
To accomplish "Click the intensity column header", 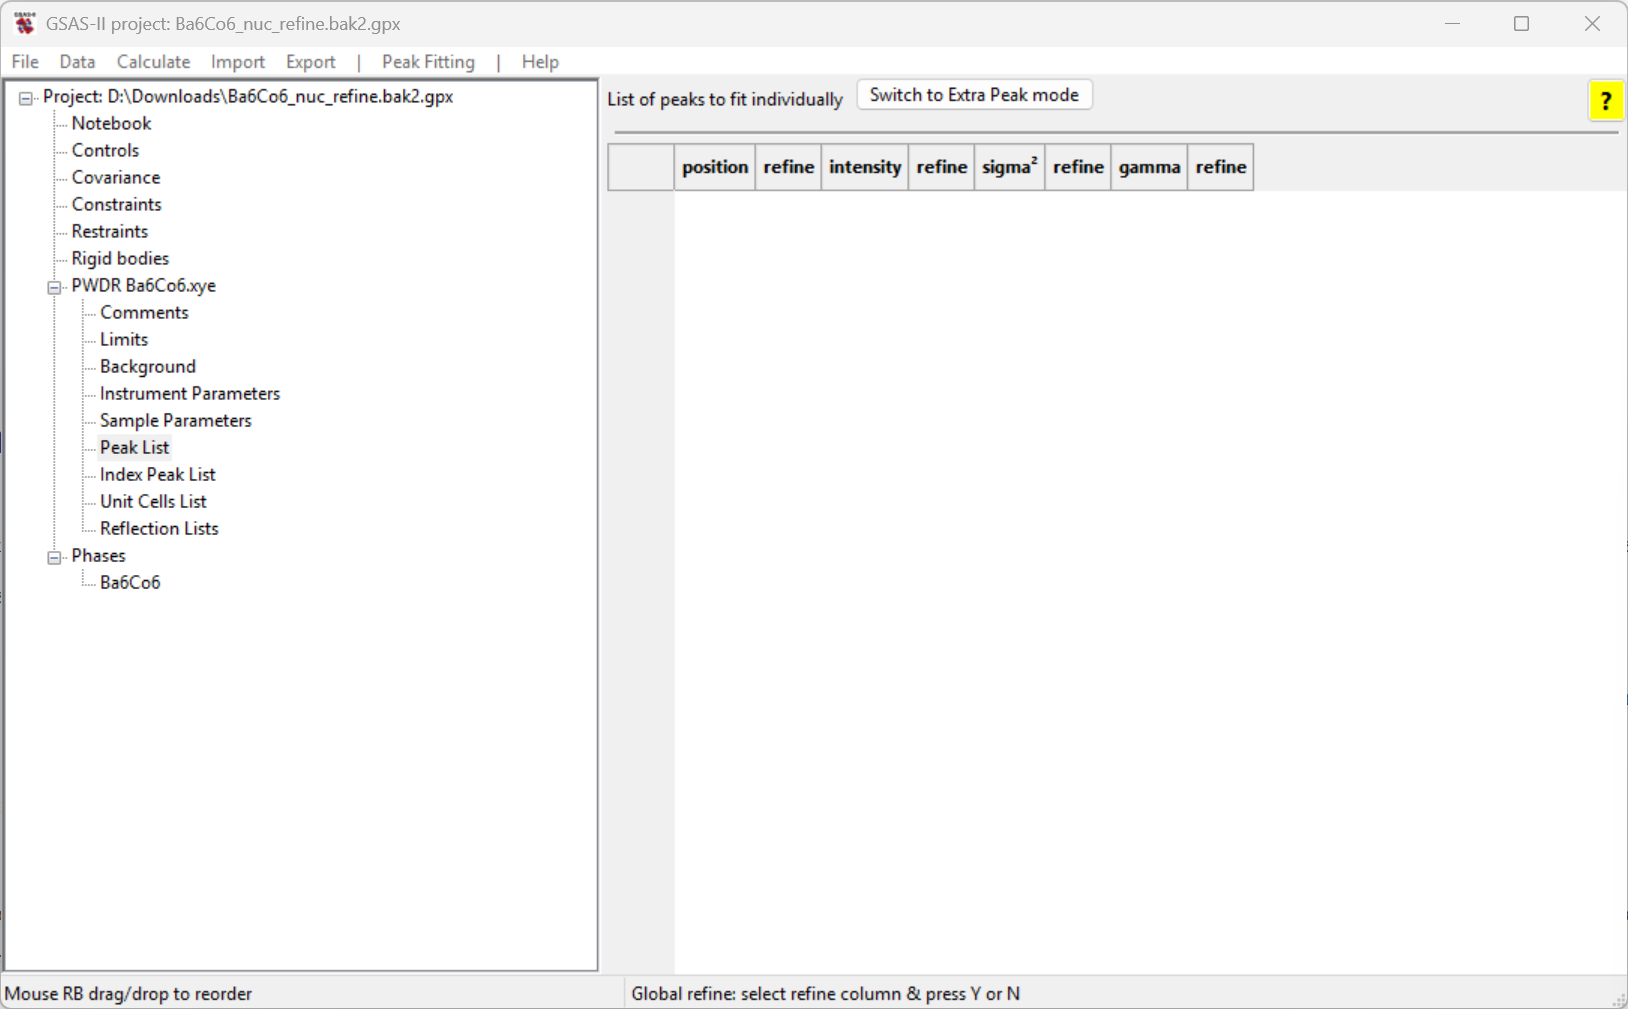I will point(865,167).
